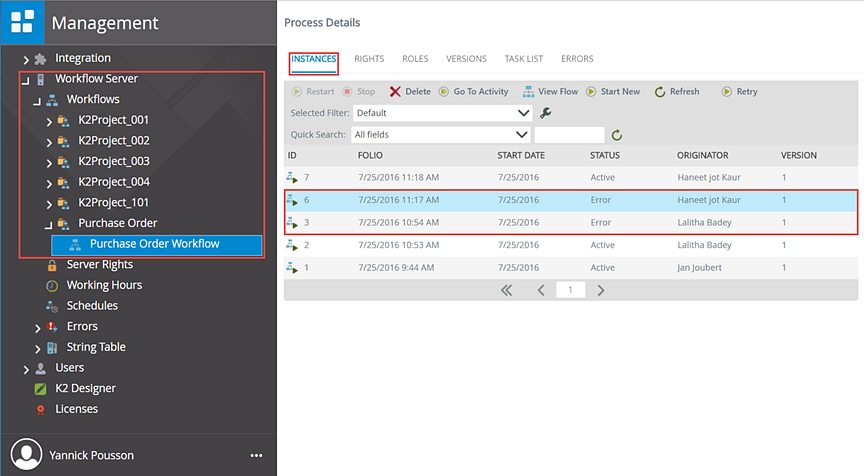Click the Restart toolbar button
Viewport: 864px width, 476px height.
point(313,91)
